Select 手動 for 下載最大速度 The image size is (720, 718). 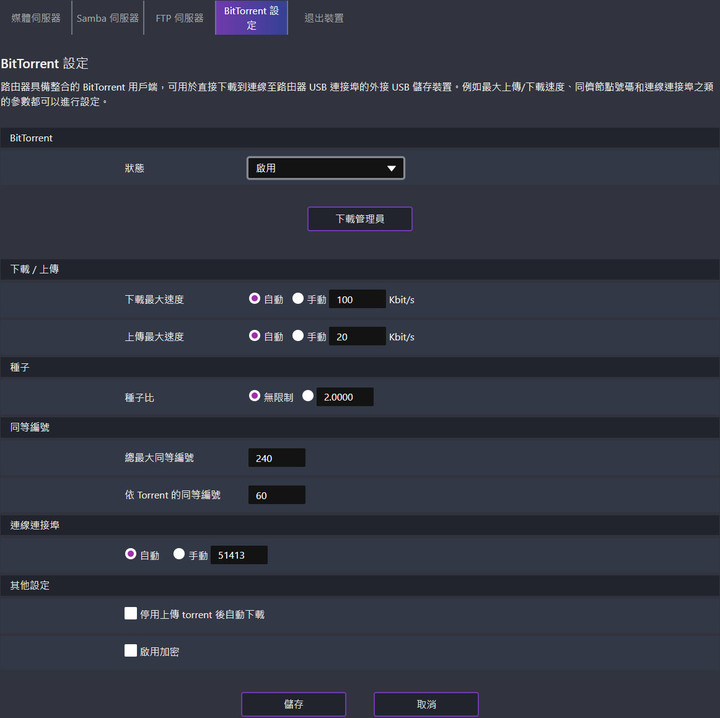pos(298,298)
